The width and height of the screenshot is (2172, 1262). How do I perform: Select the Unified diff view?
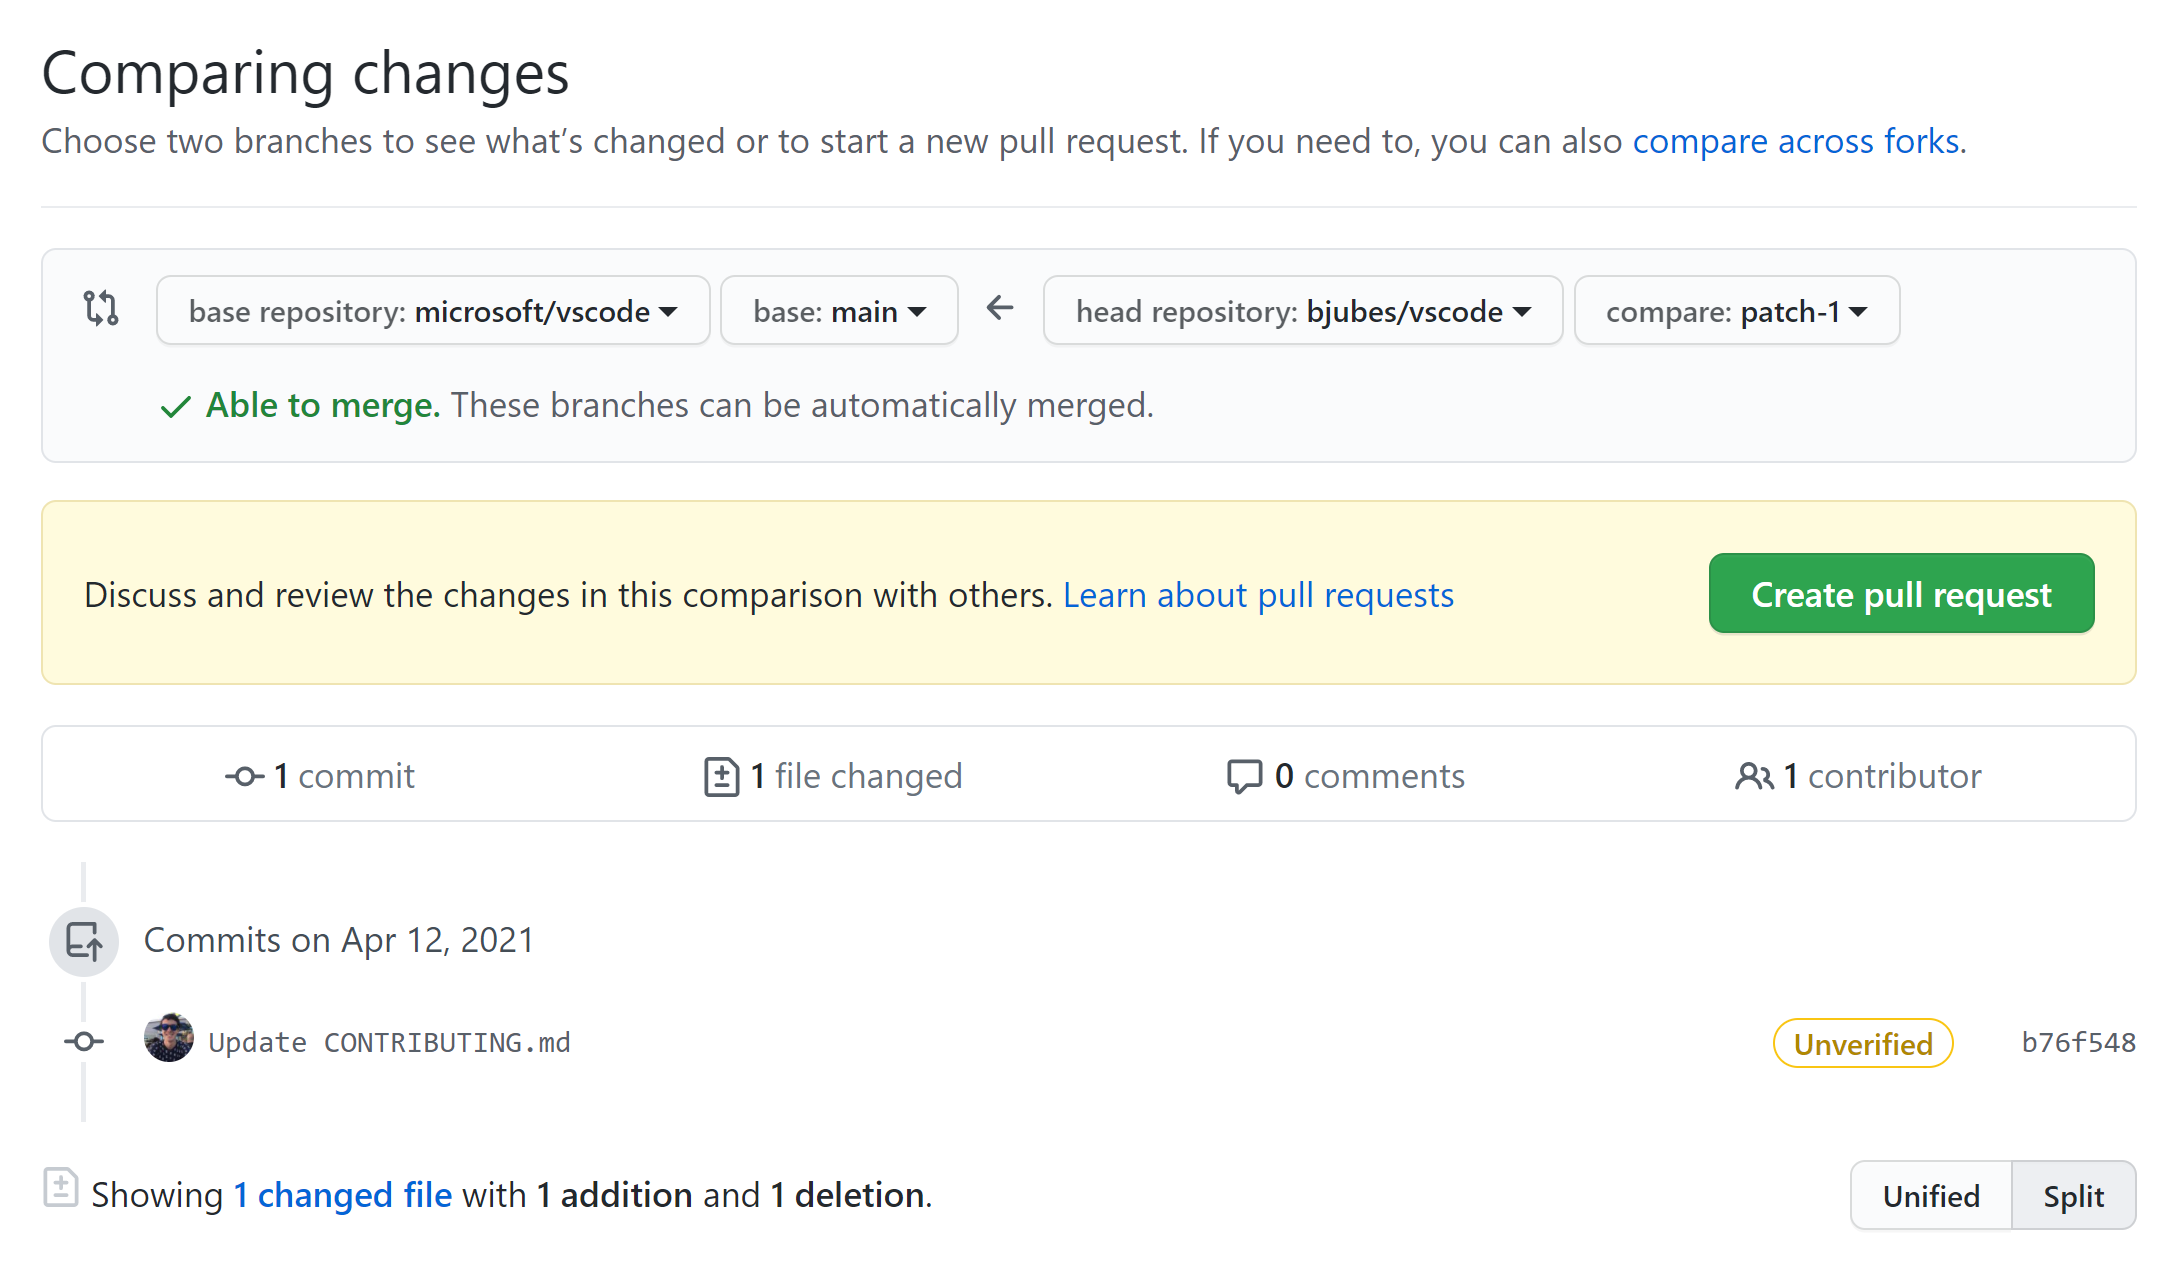[1931, 1195]
